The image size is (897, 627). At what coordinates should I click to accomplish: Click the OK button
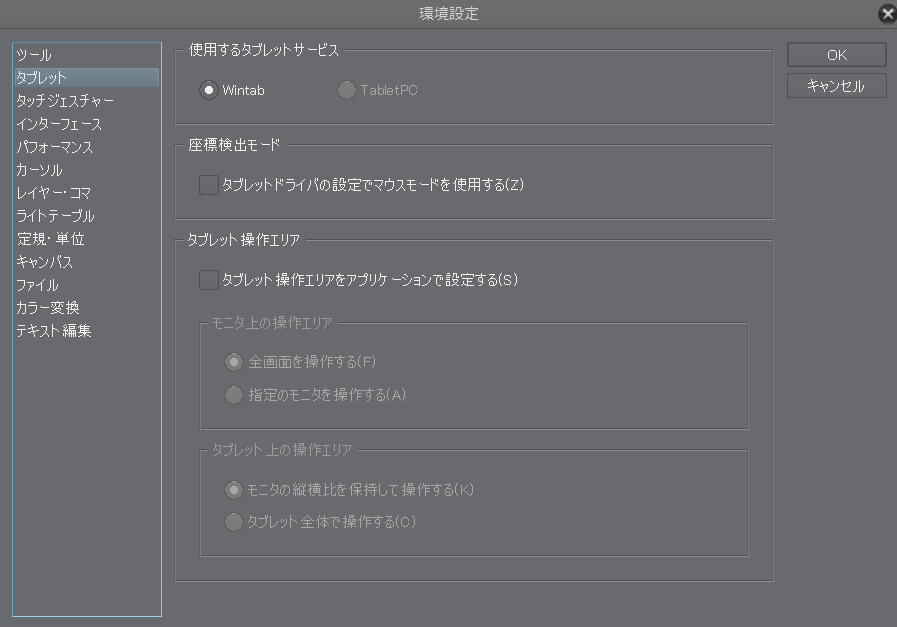[x=836, y=55]
